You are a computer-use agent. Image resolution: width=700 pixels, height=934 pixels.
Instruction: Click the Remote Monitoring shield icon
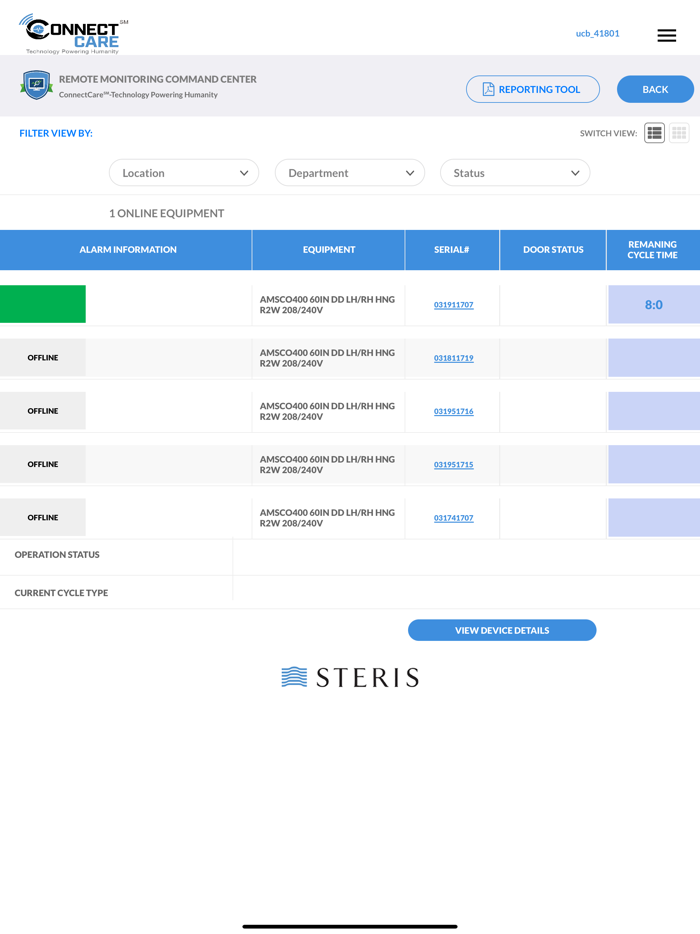tap(36, 85)
